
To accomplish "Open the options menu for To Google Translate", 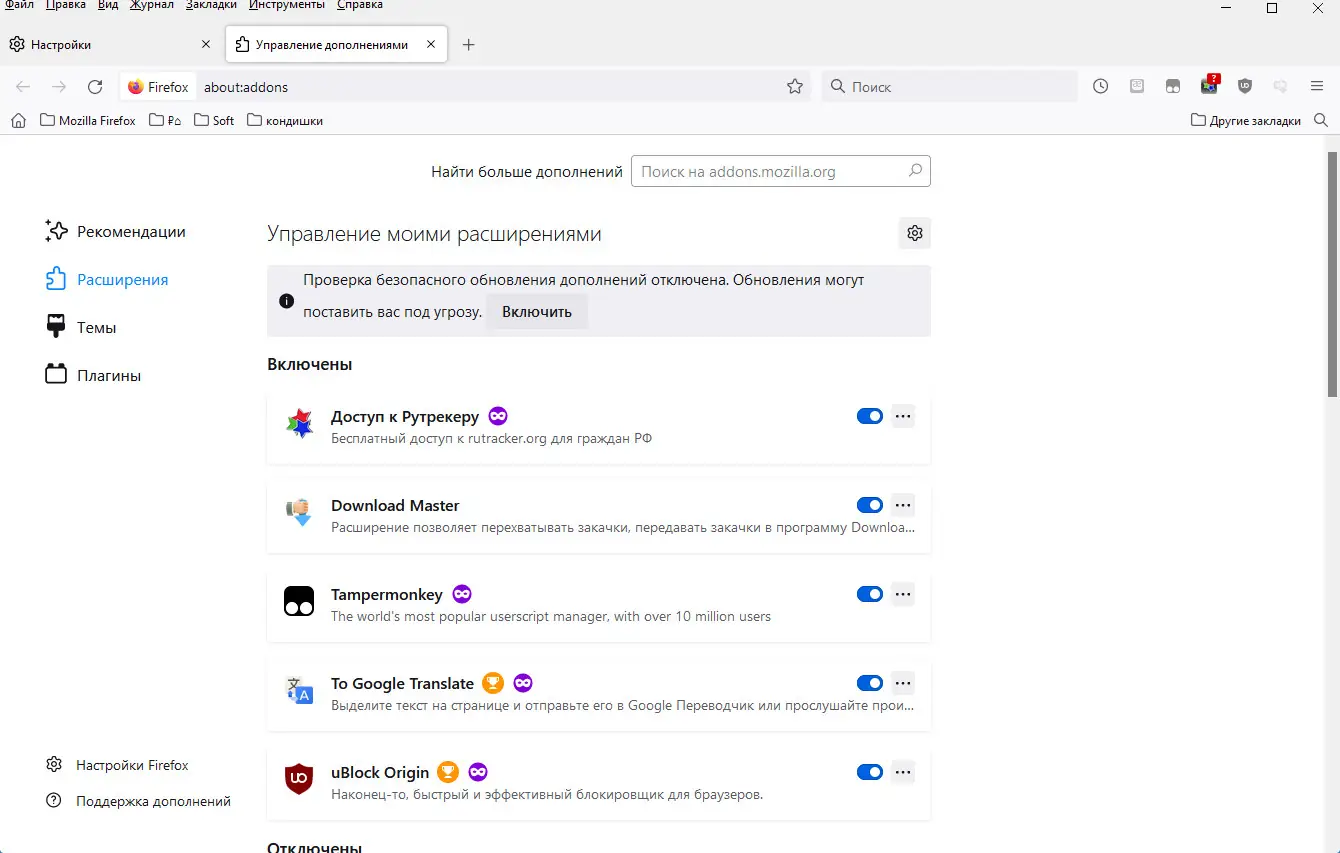I will click(903, 683).
